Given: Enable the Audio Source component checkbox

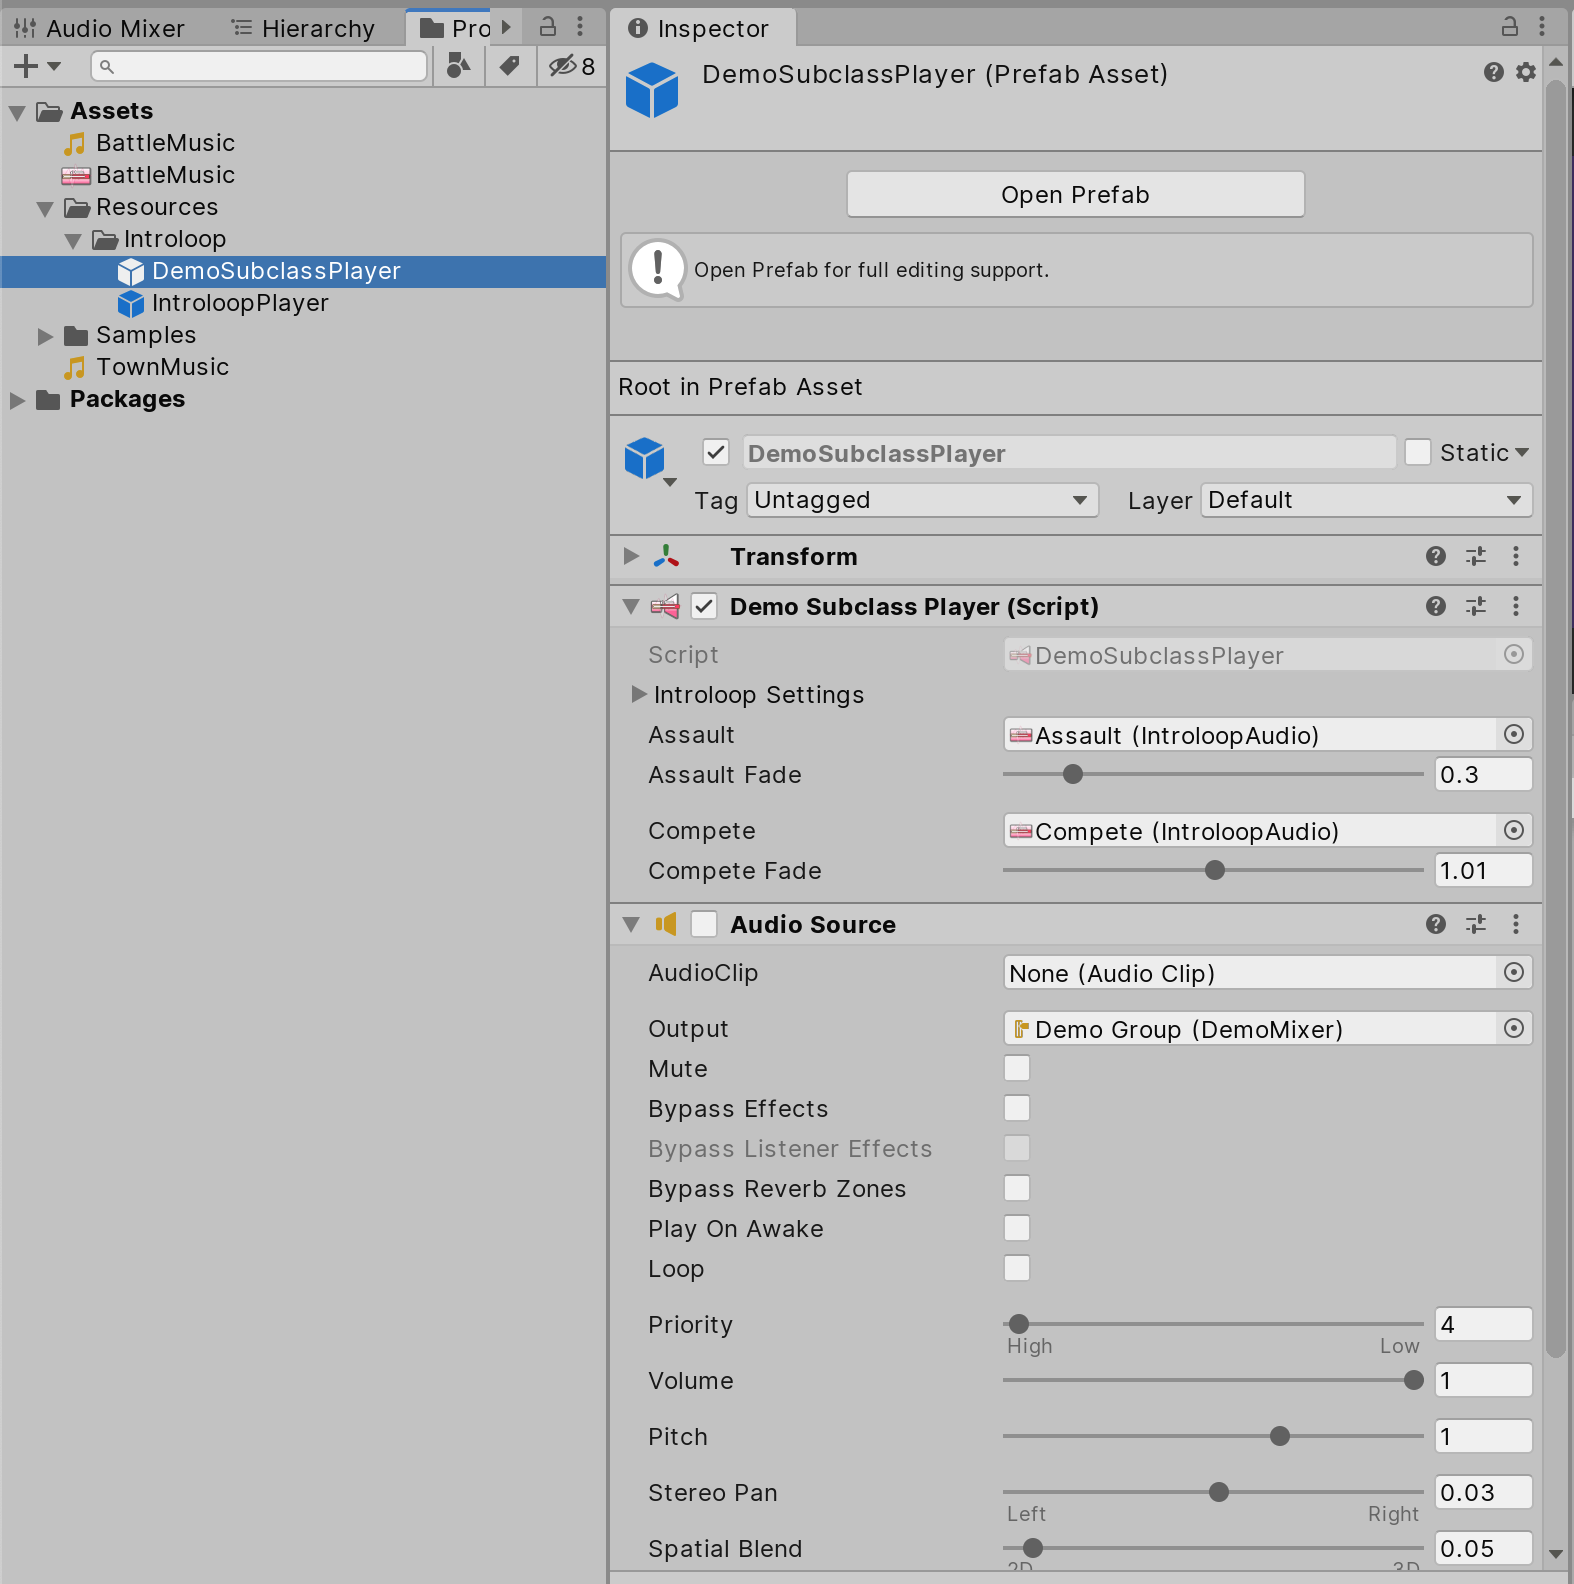Looking at the screenshot, I should click(704, 924).
